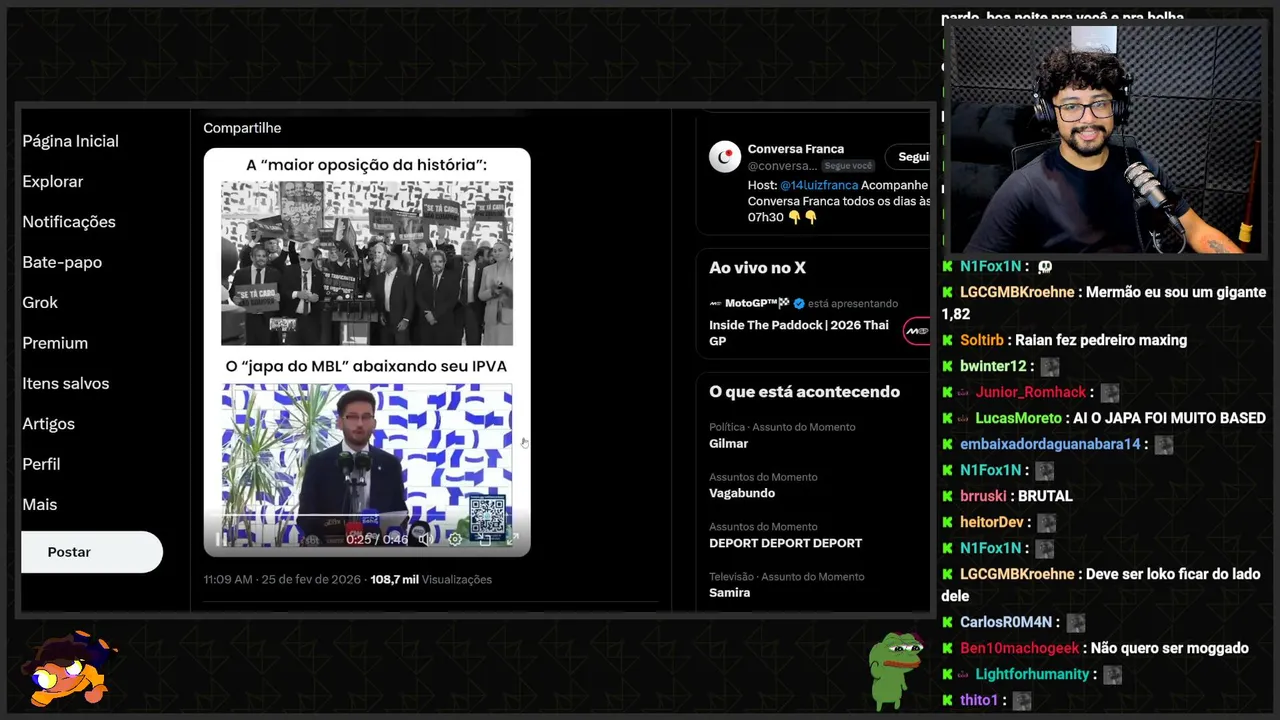This screenshot has height=720, width=1280.
Task: Click subscriber badge next to Junior_Romhack
Action: pos(964,392)
